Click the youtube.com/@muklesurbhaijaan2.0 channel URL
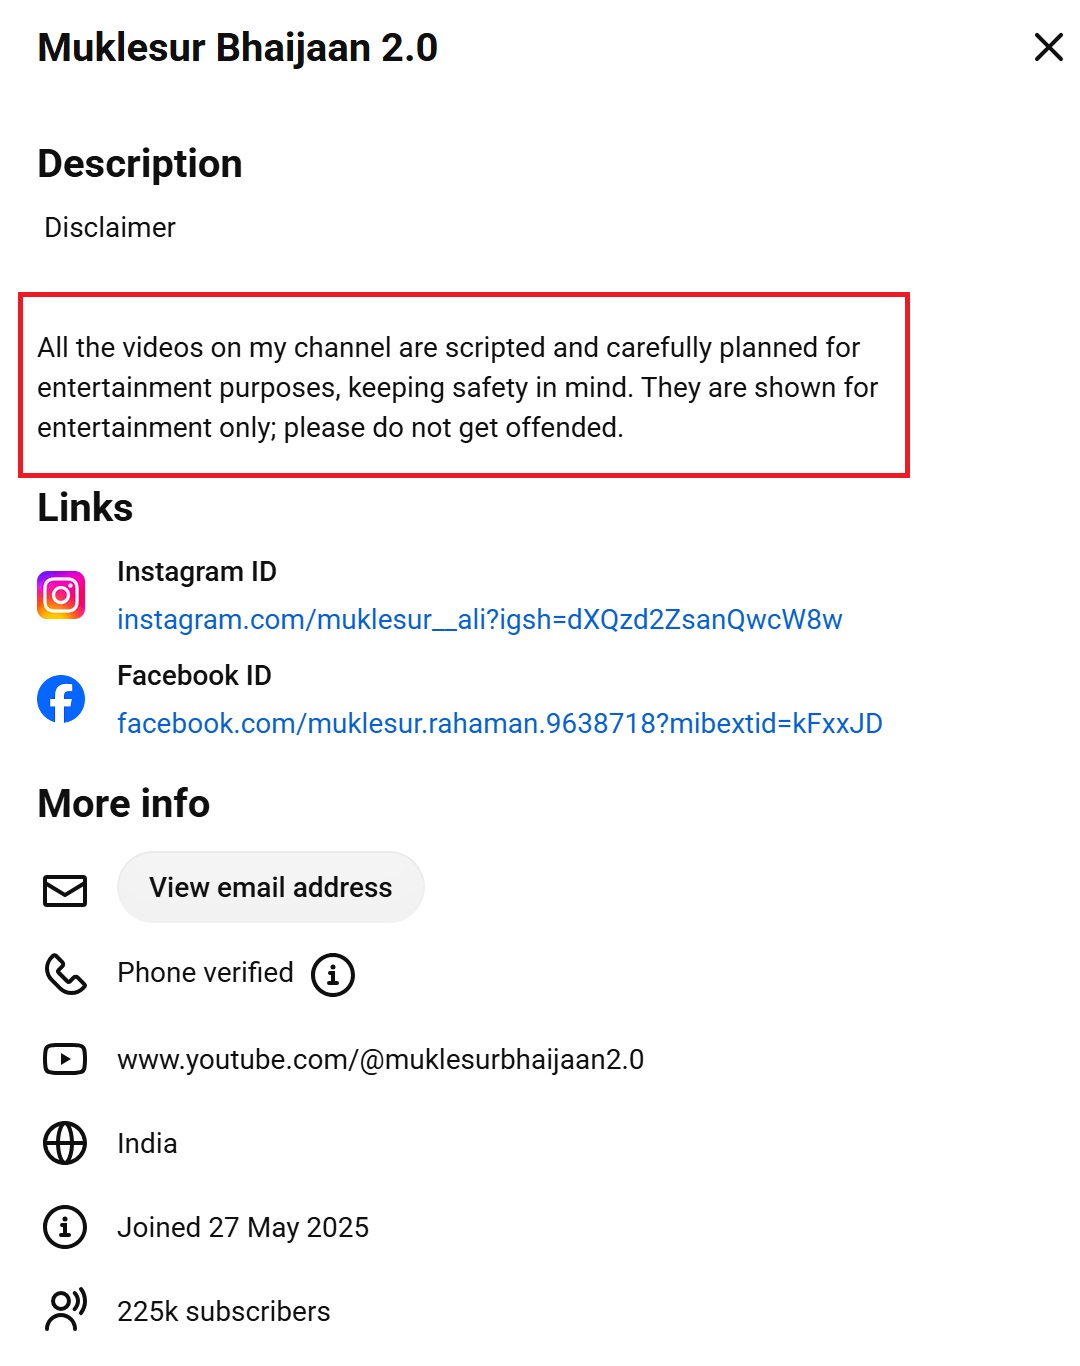This screenshot has height=1366, width=1080. click(380, 1059)
